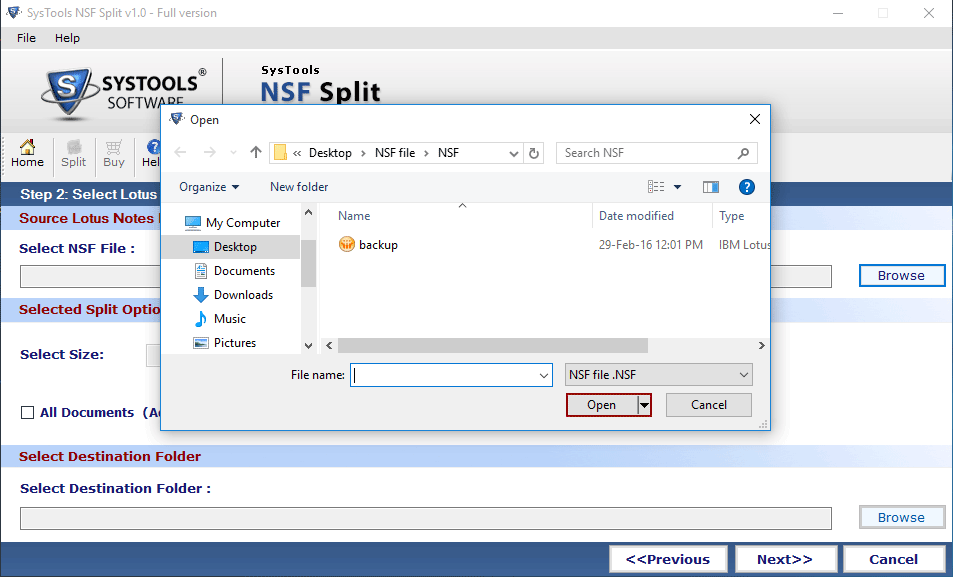Screen dimensions: 953x577
Task: Click Browse next to Select NSF File
Action: [901, 275]
